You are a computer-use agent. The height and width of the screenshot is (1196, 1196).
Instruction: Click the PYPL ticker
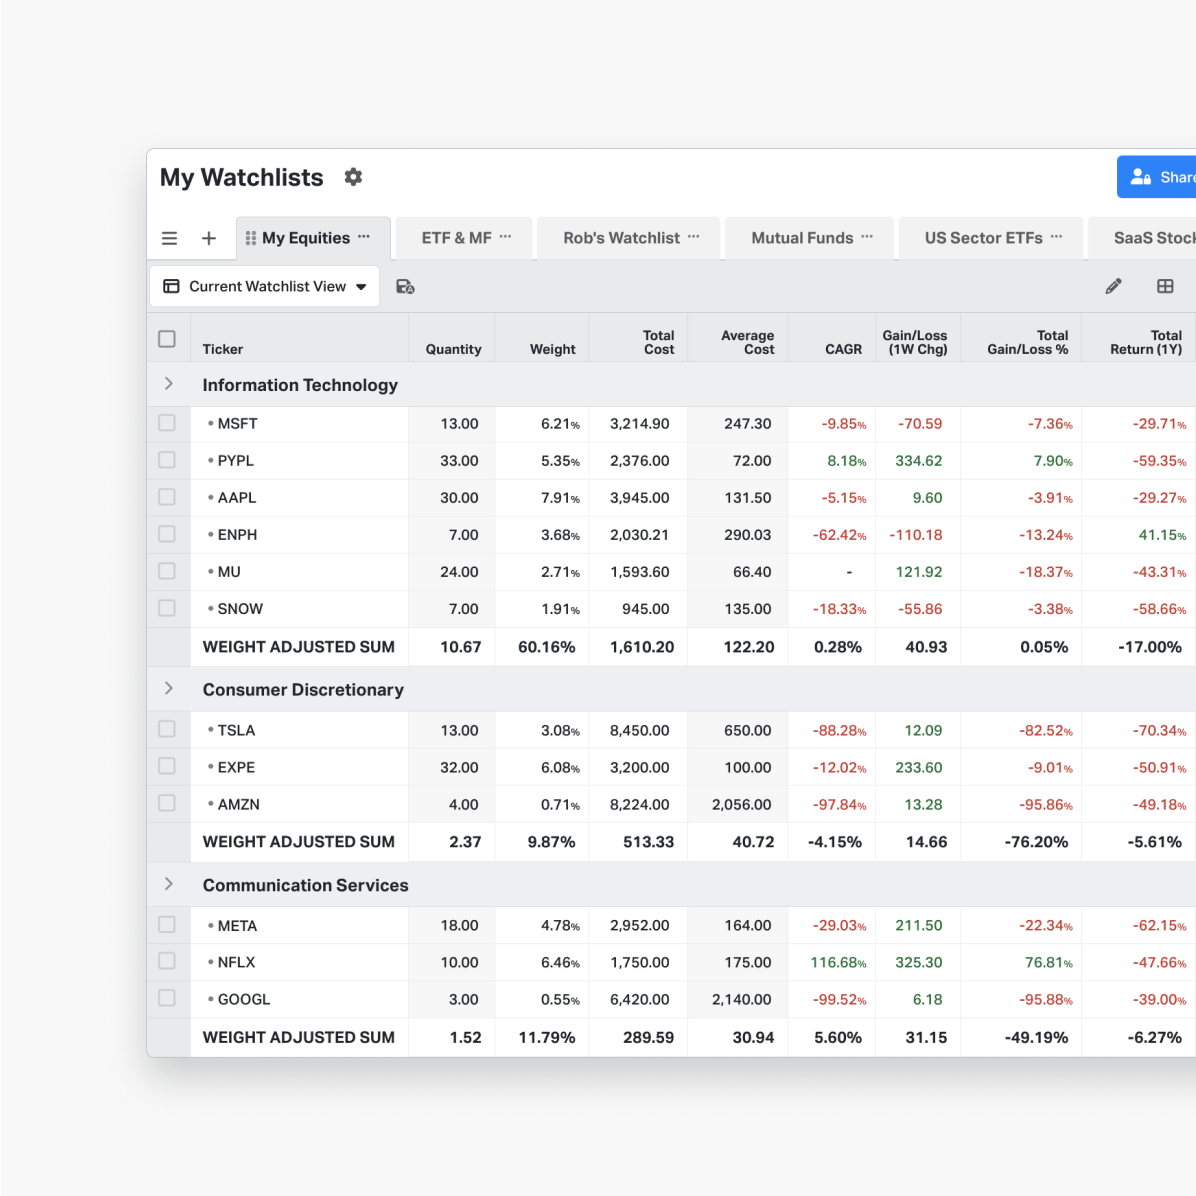[x=236, y=461]
